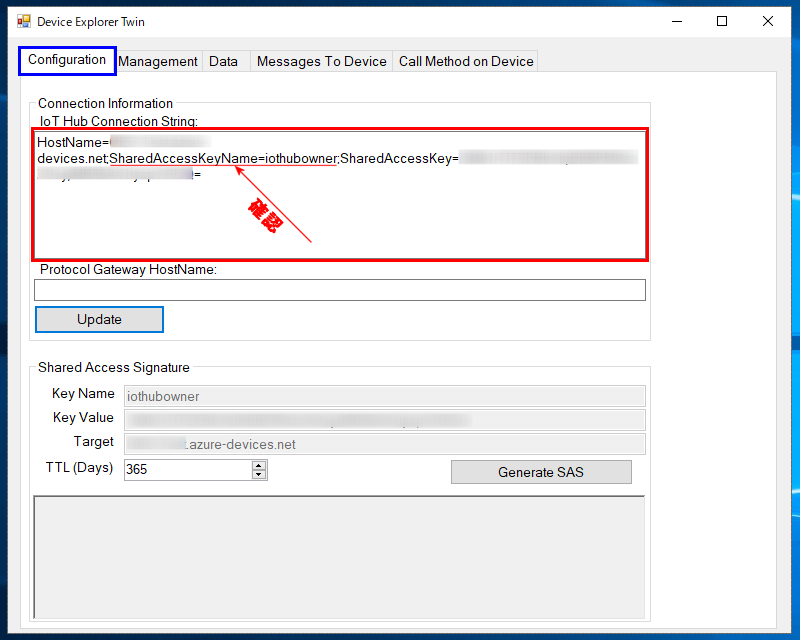Screen dimensions: 800x640
Task: Click the Key Name field showing iothubowner
Action: click(x=384, y=397)
